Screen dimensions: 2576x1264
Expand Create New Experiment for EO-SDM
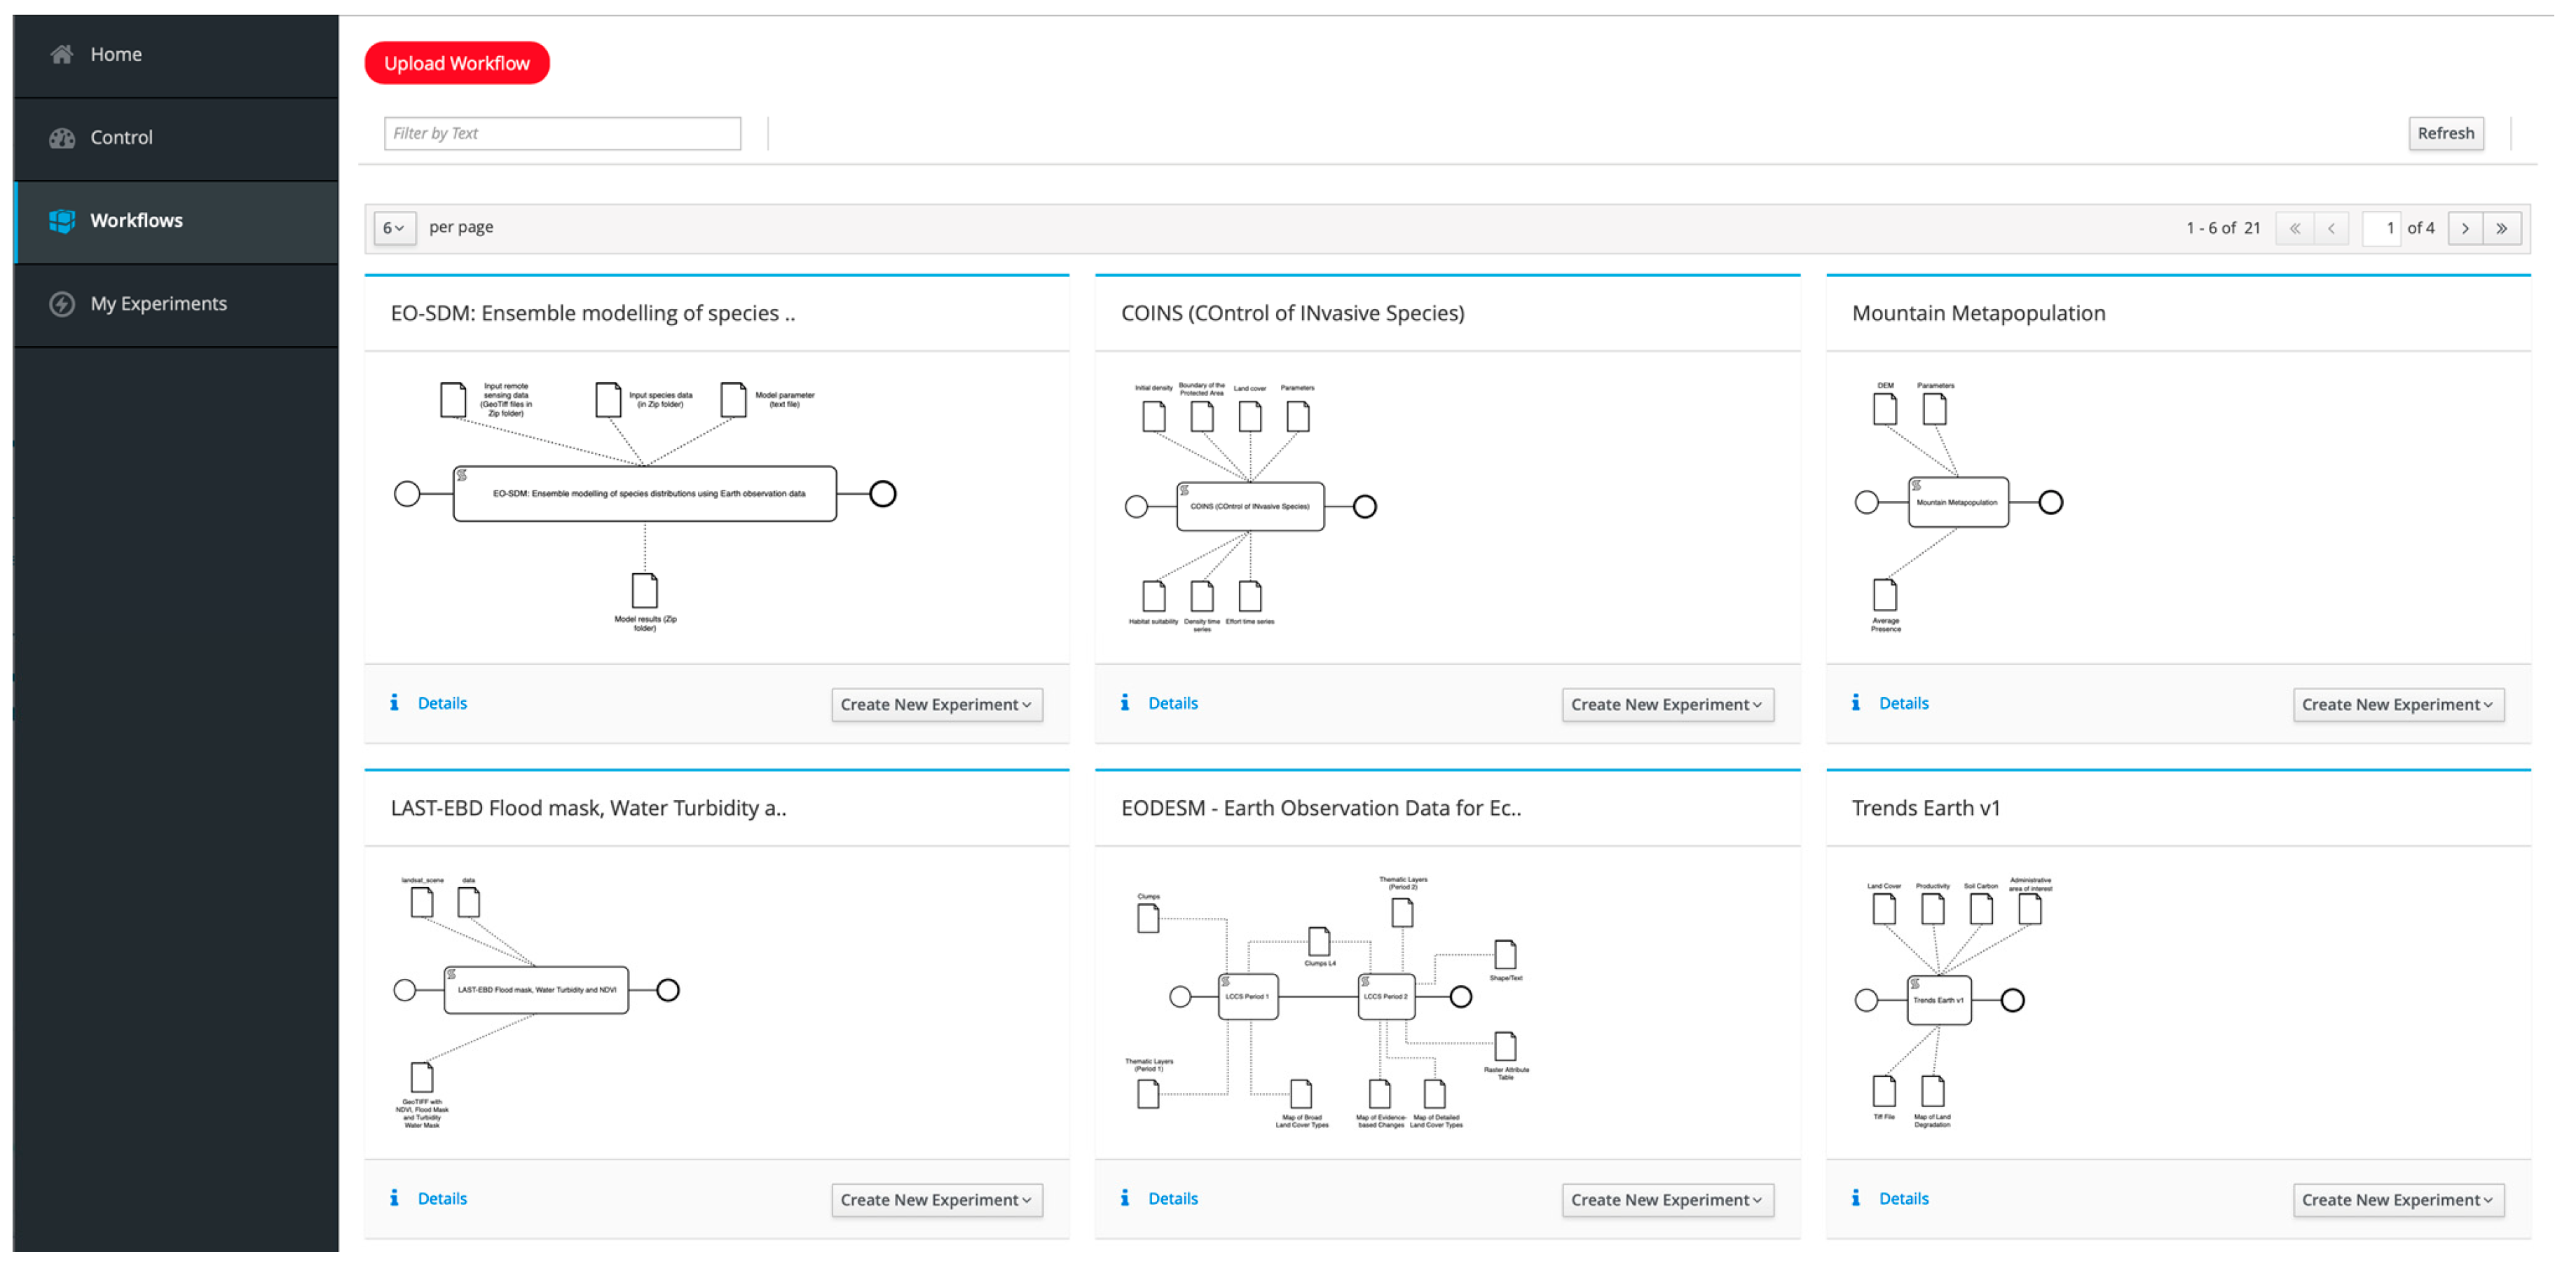tap(936, 705)
